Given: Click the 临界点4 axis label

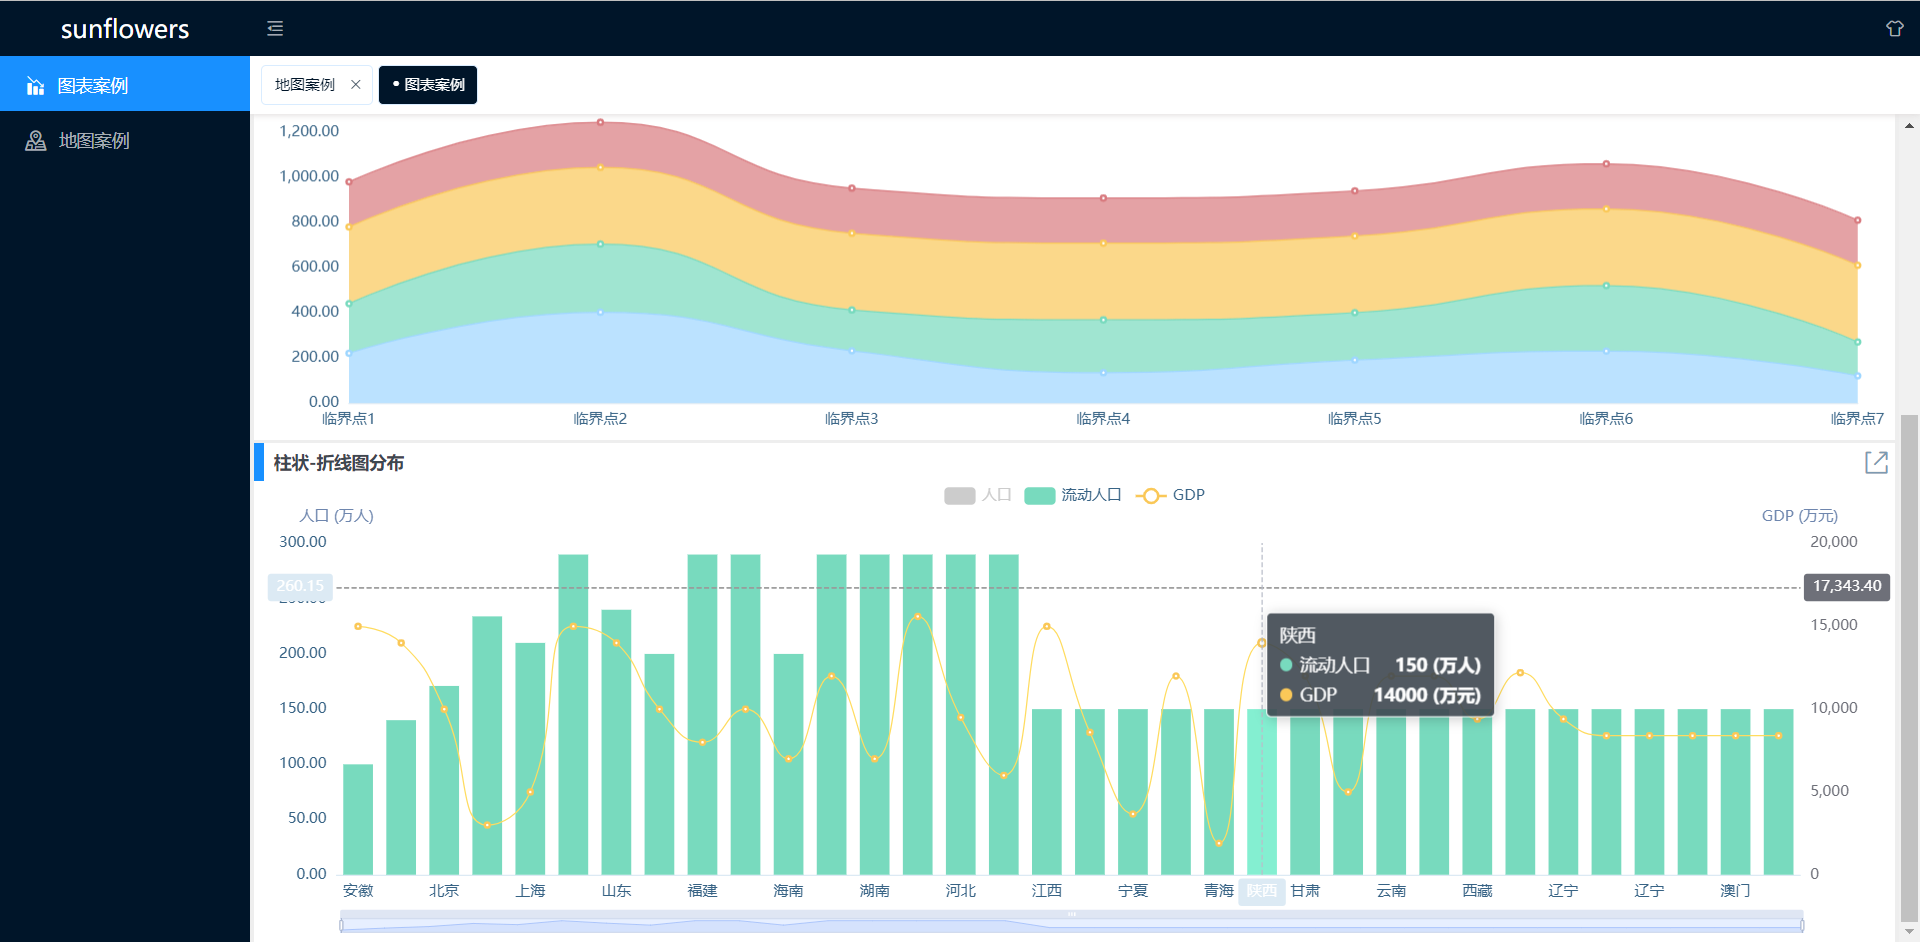Looking at the screenshot, I should pyautogui.click(x=1103, y=419).
